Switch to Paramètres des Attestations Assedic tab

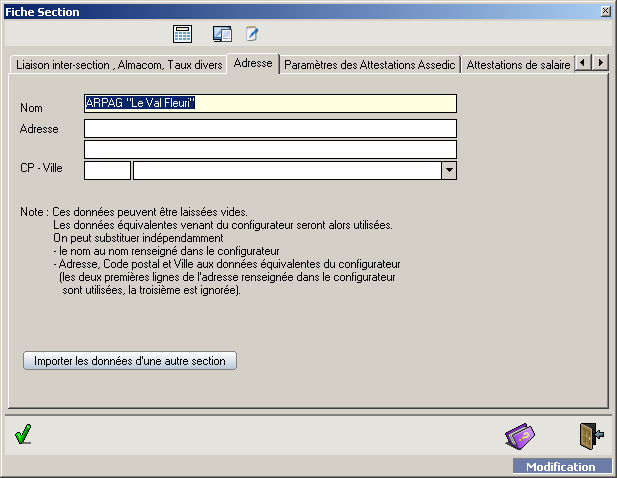coord(369,64)
